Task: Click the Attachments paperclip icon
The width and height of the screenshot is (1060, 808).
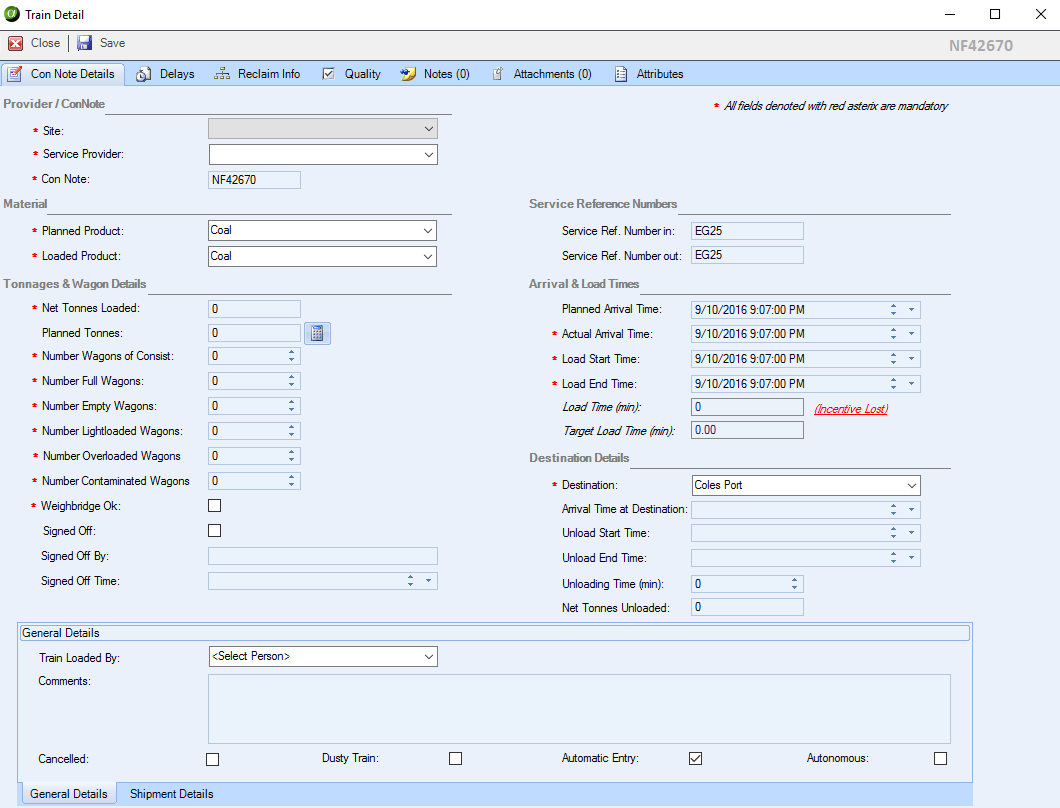Action: pos(498,74)
